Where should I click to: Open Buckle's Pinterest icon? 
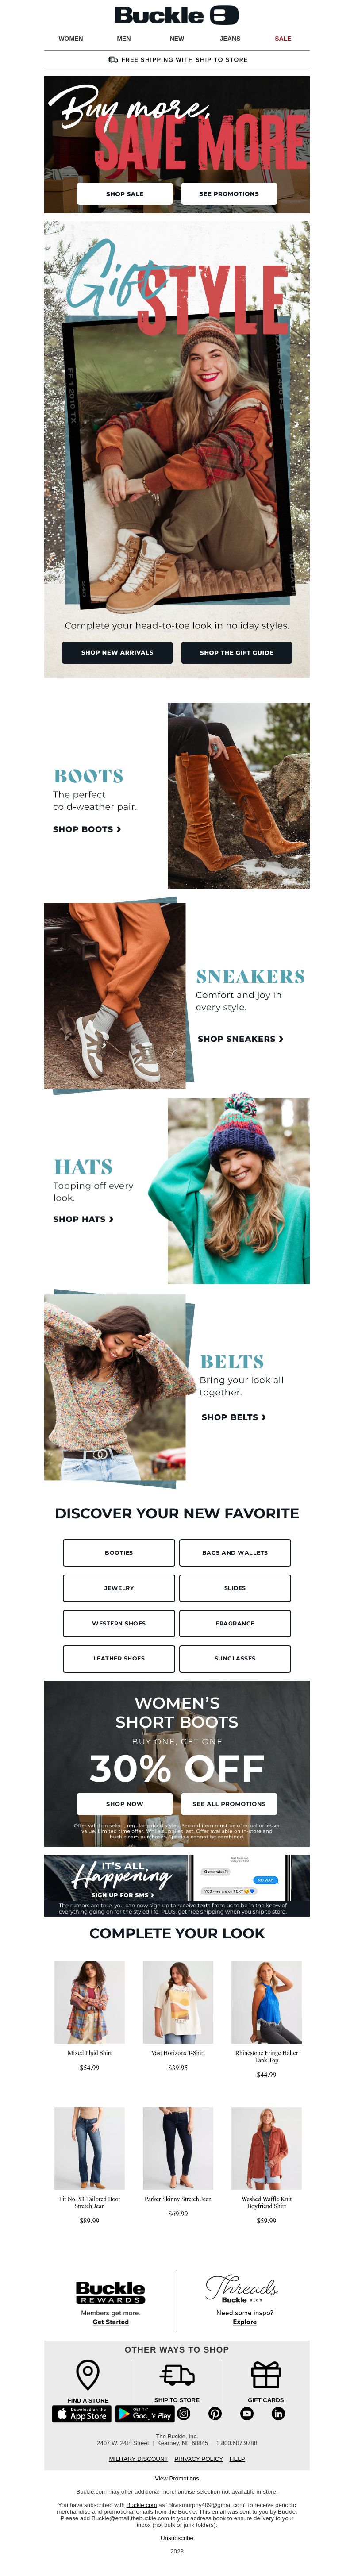[215, 2414]
